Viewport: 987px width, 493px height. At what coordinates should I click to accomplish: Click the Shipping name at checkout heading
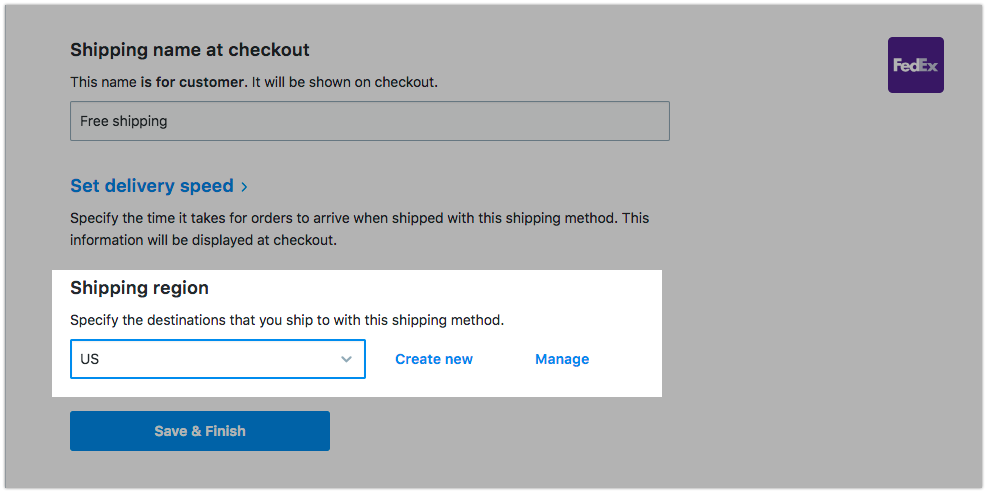(x=190, y=50)
